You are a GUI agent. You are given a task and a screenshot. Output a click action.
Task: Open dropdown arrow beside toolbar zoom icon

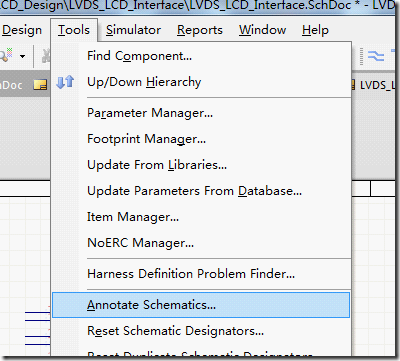coord(22,56)
